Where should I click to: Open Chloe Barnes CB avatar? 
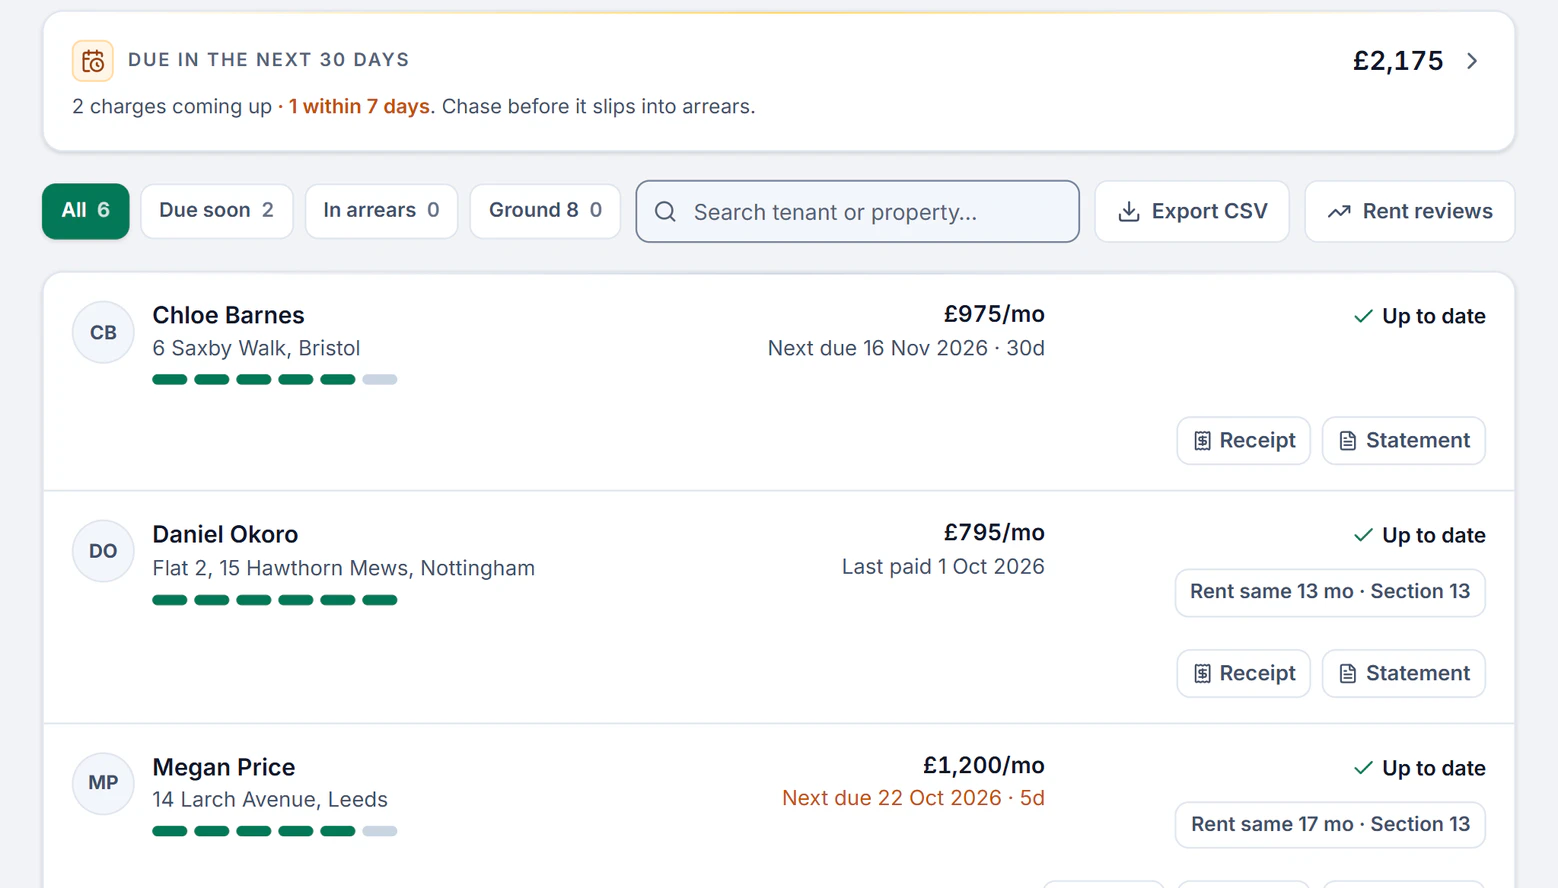[x=103, y=332]
